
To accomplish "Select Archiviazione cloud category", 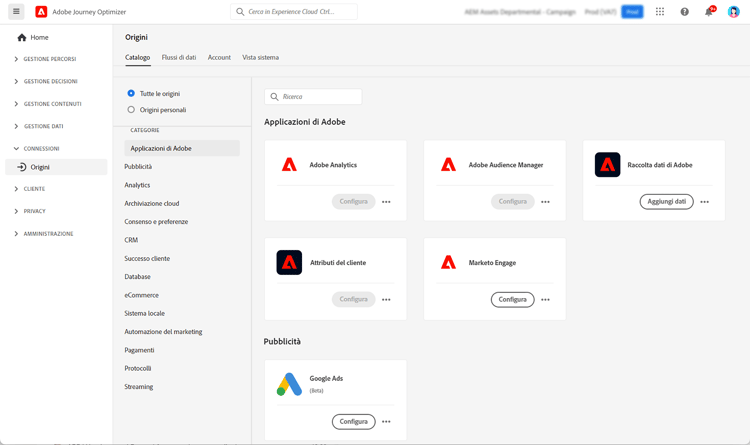I will coord(152,203).
